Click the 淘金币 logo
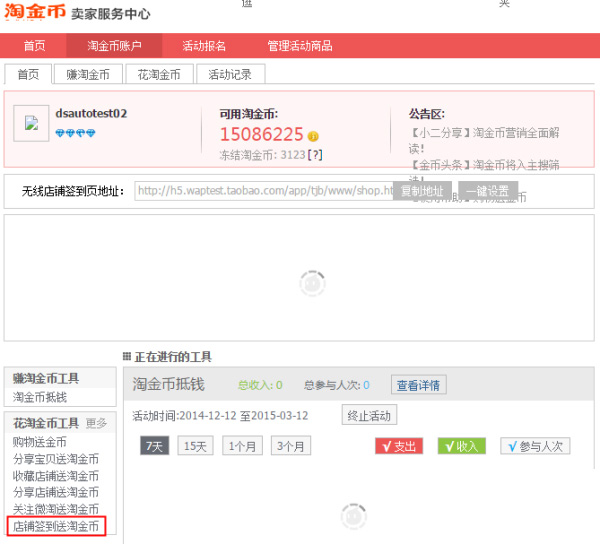 click(x=35, y=11)
